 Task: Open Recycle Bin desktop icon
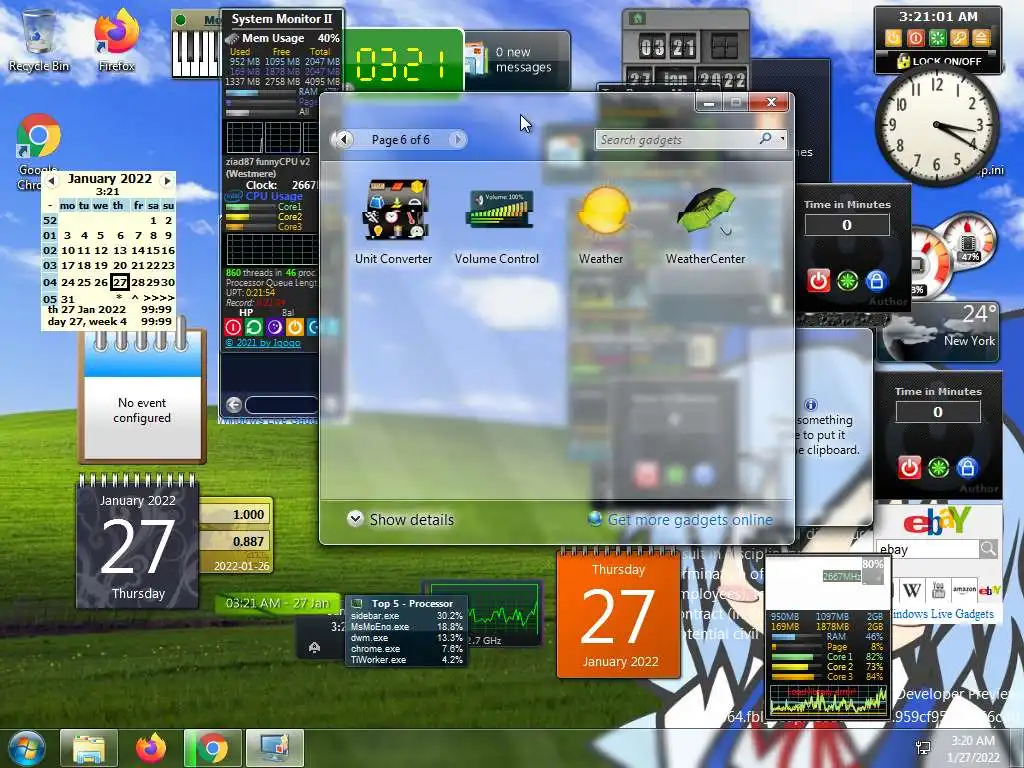click(39, 40)
